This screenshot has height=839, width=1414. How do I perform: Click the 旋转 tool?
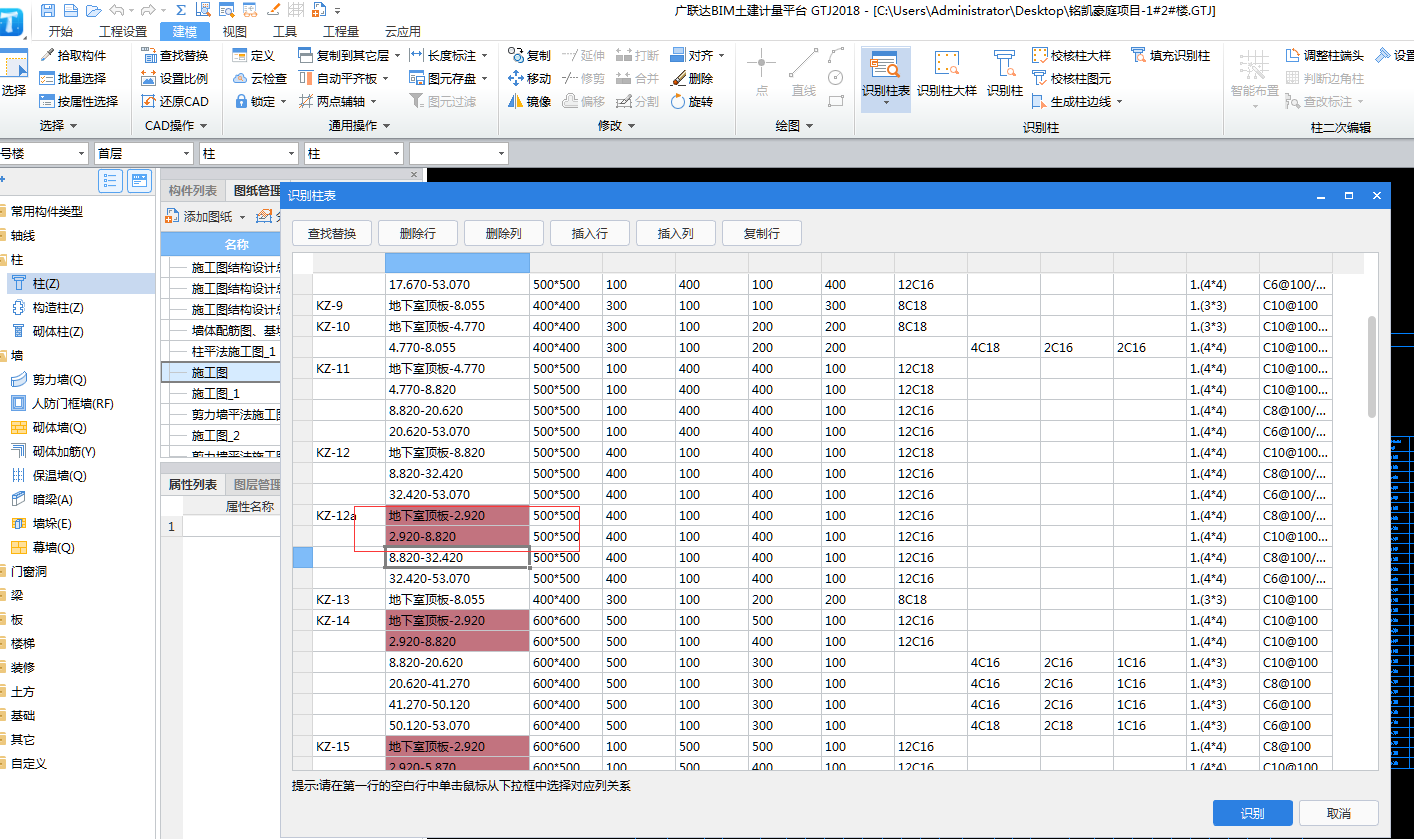(x=692, y=102)
